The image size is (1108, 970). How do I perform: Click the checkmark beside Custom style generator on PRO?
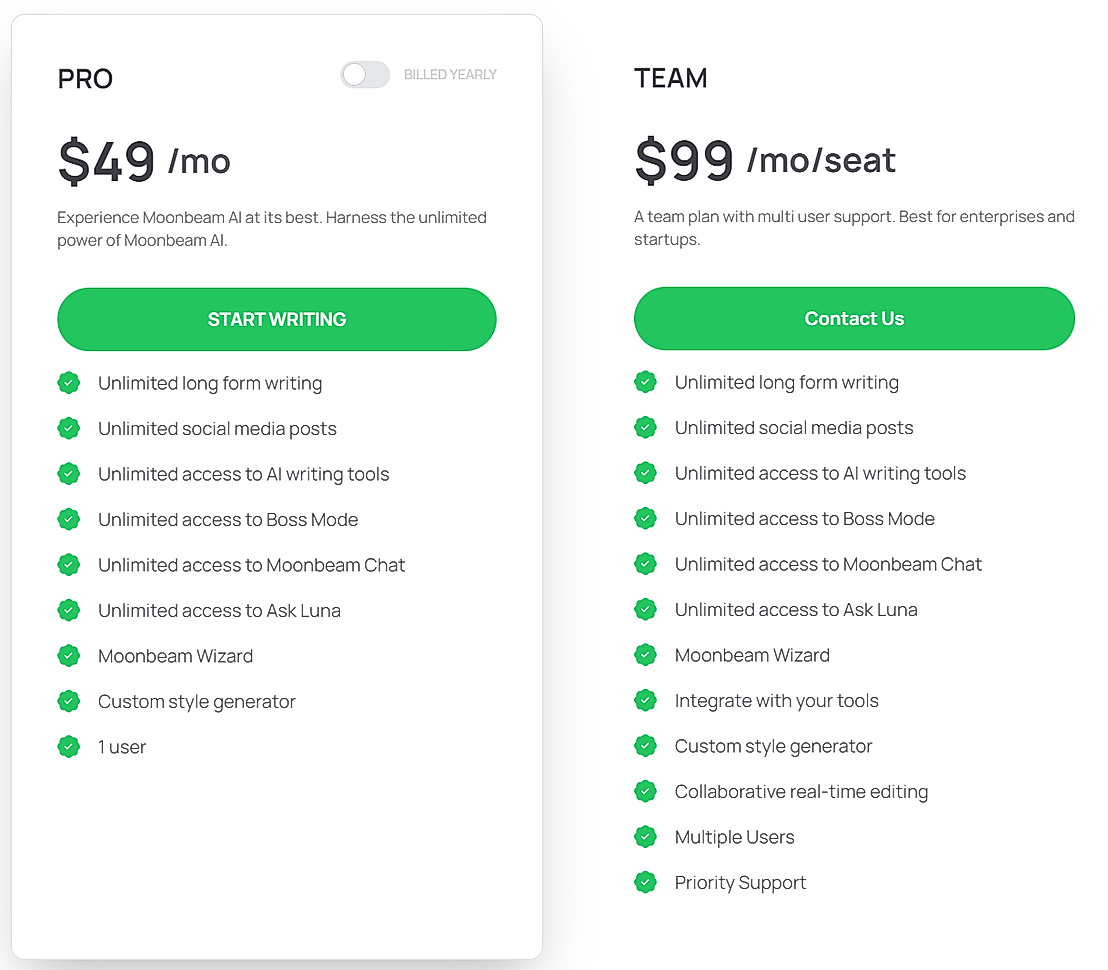[68, 701]
